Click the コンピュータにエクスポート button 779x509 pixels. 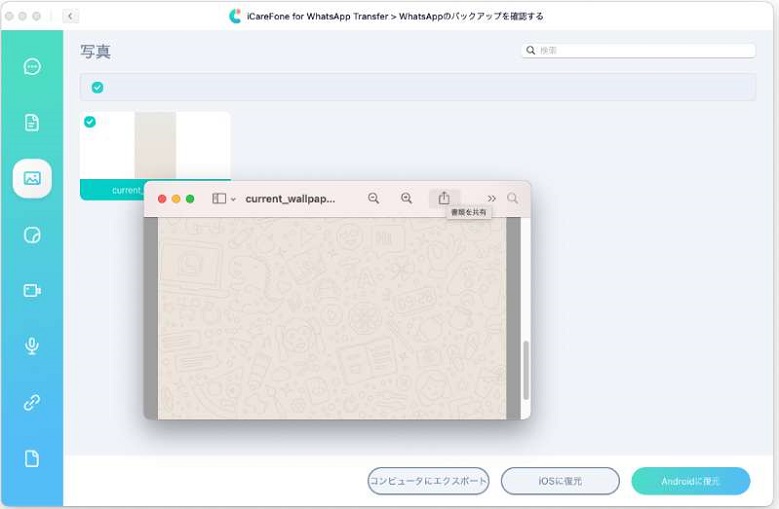[428, 481]
